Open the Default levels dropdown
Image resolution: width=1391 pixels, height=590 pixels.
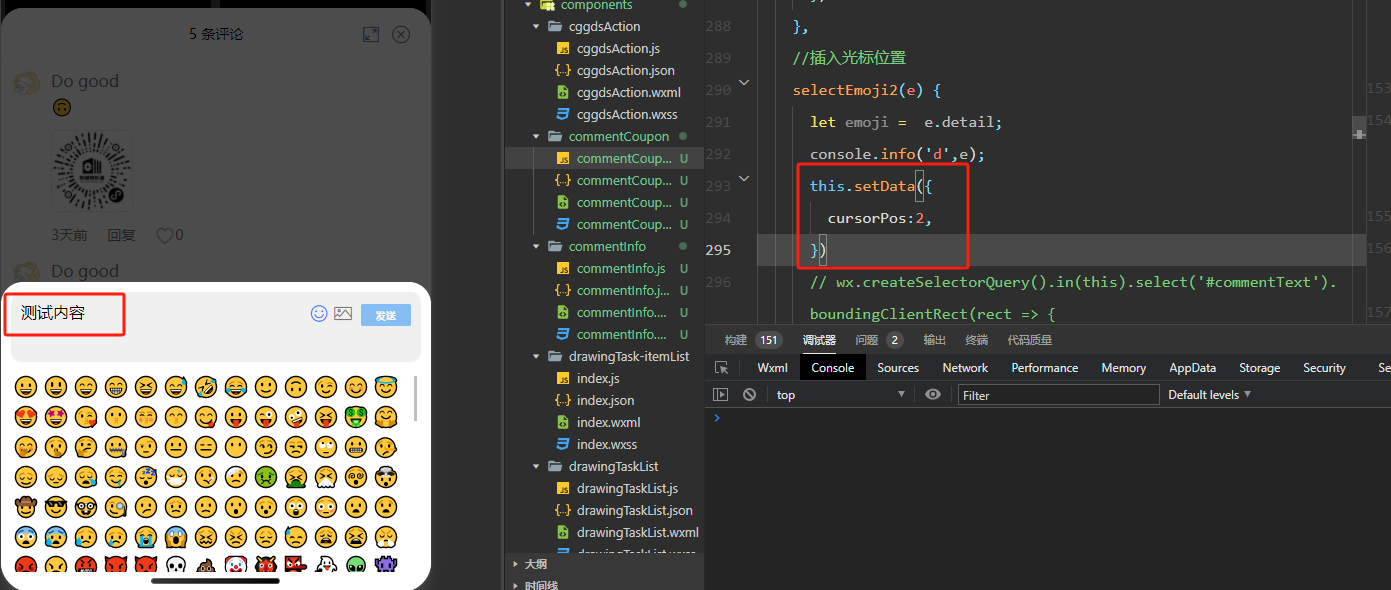[1210, 395]
